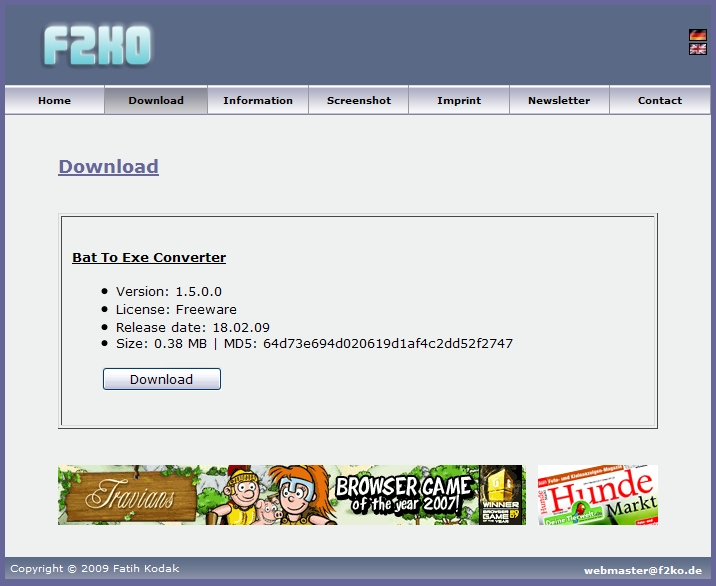Screen dimensions: 716x586
Task: Click the Copyright © 2009 Fatih Kodak text
Action: point(95,569)
